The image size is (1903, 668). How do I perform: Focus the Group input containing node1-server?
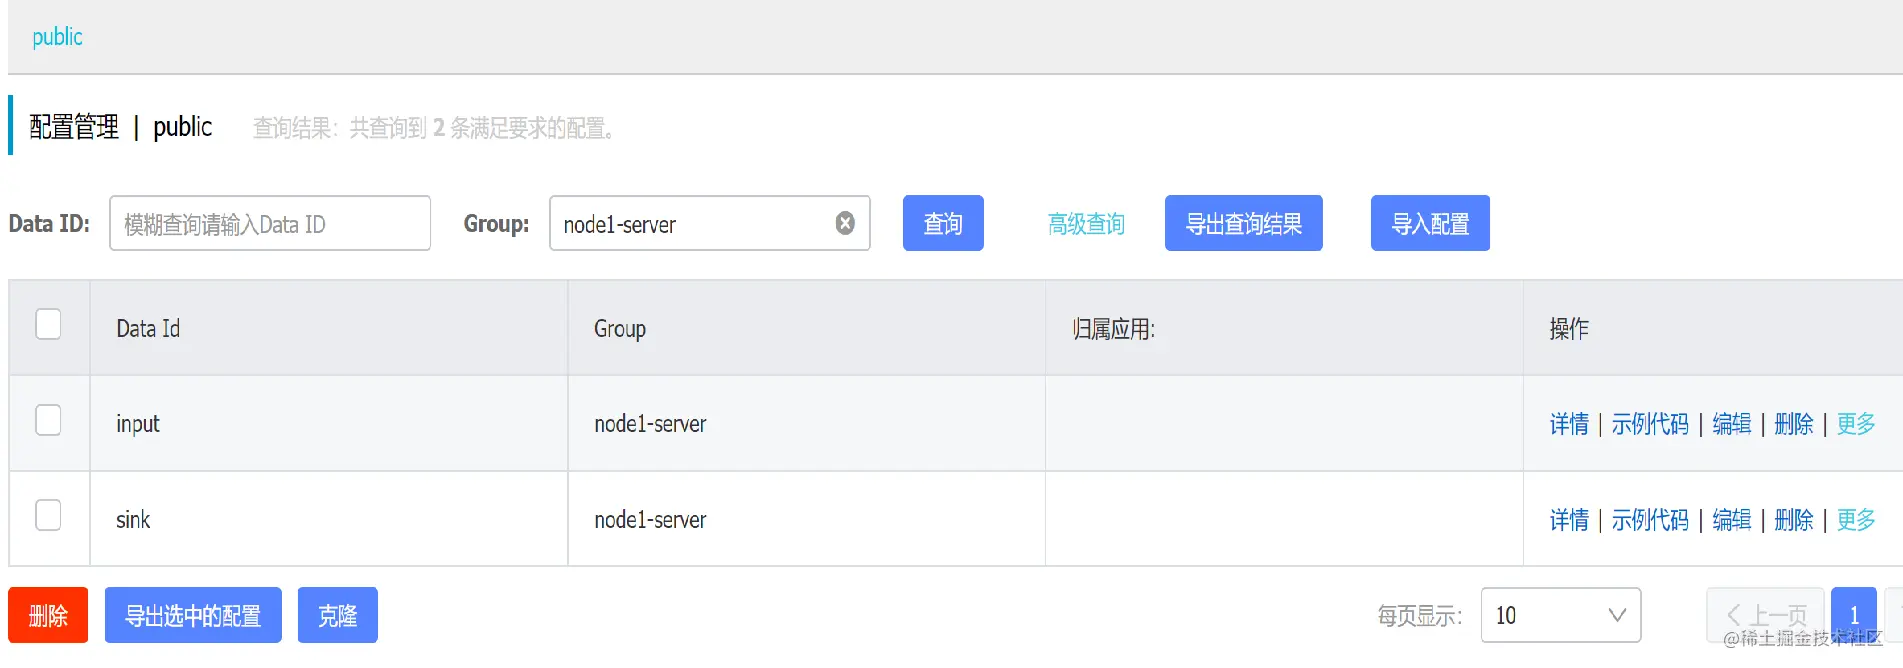(710, 223)
